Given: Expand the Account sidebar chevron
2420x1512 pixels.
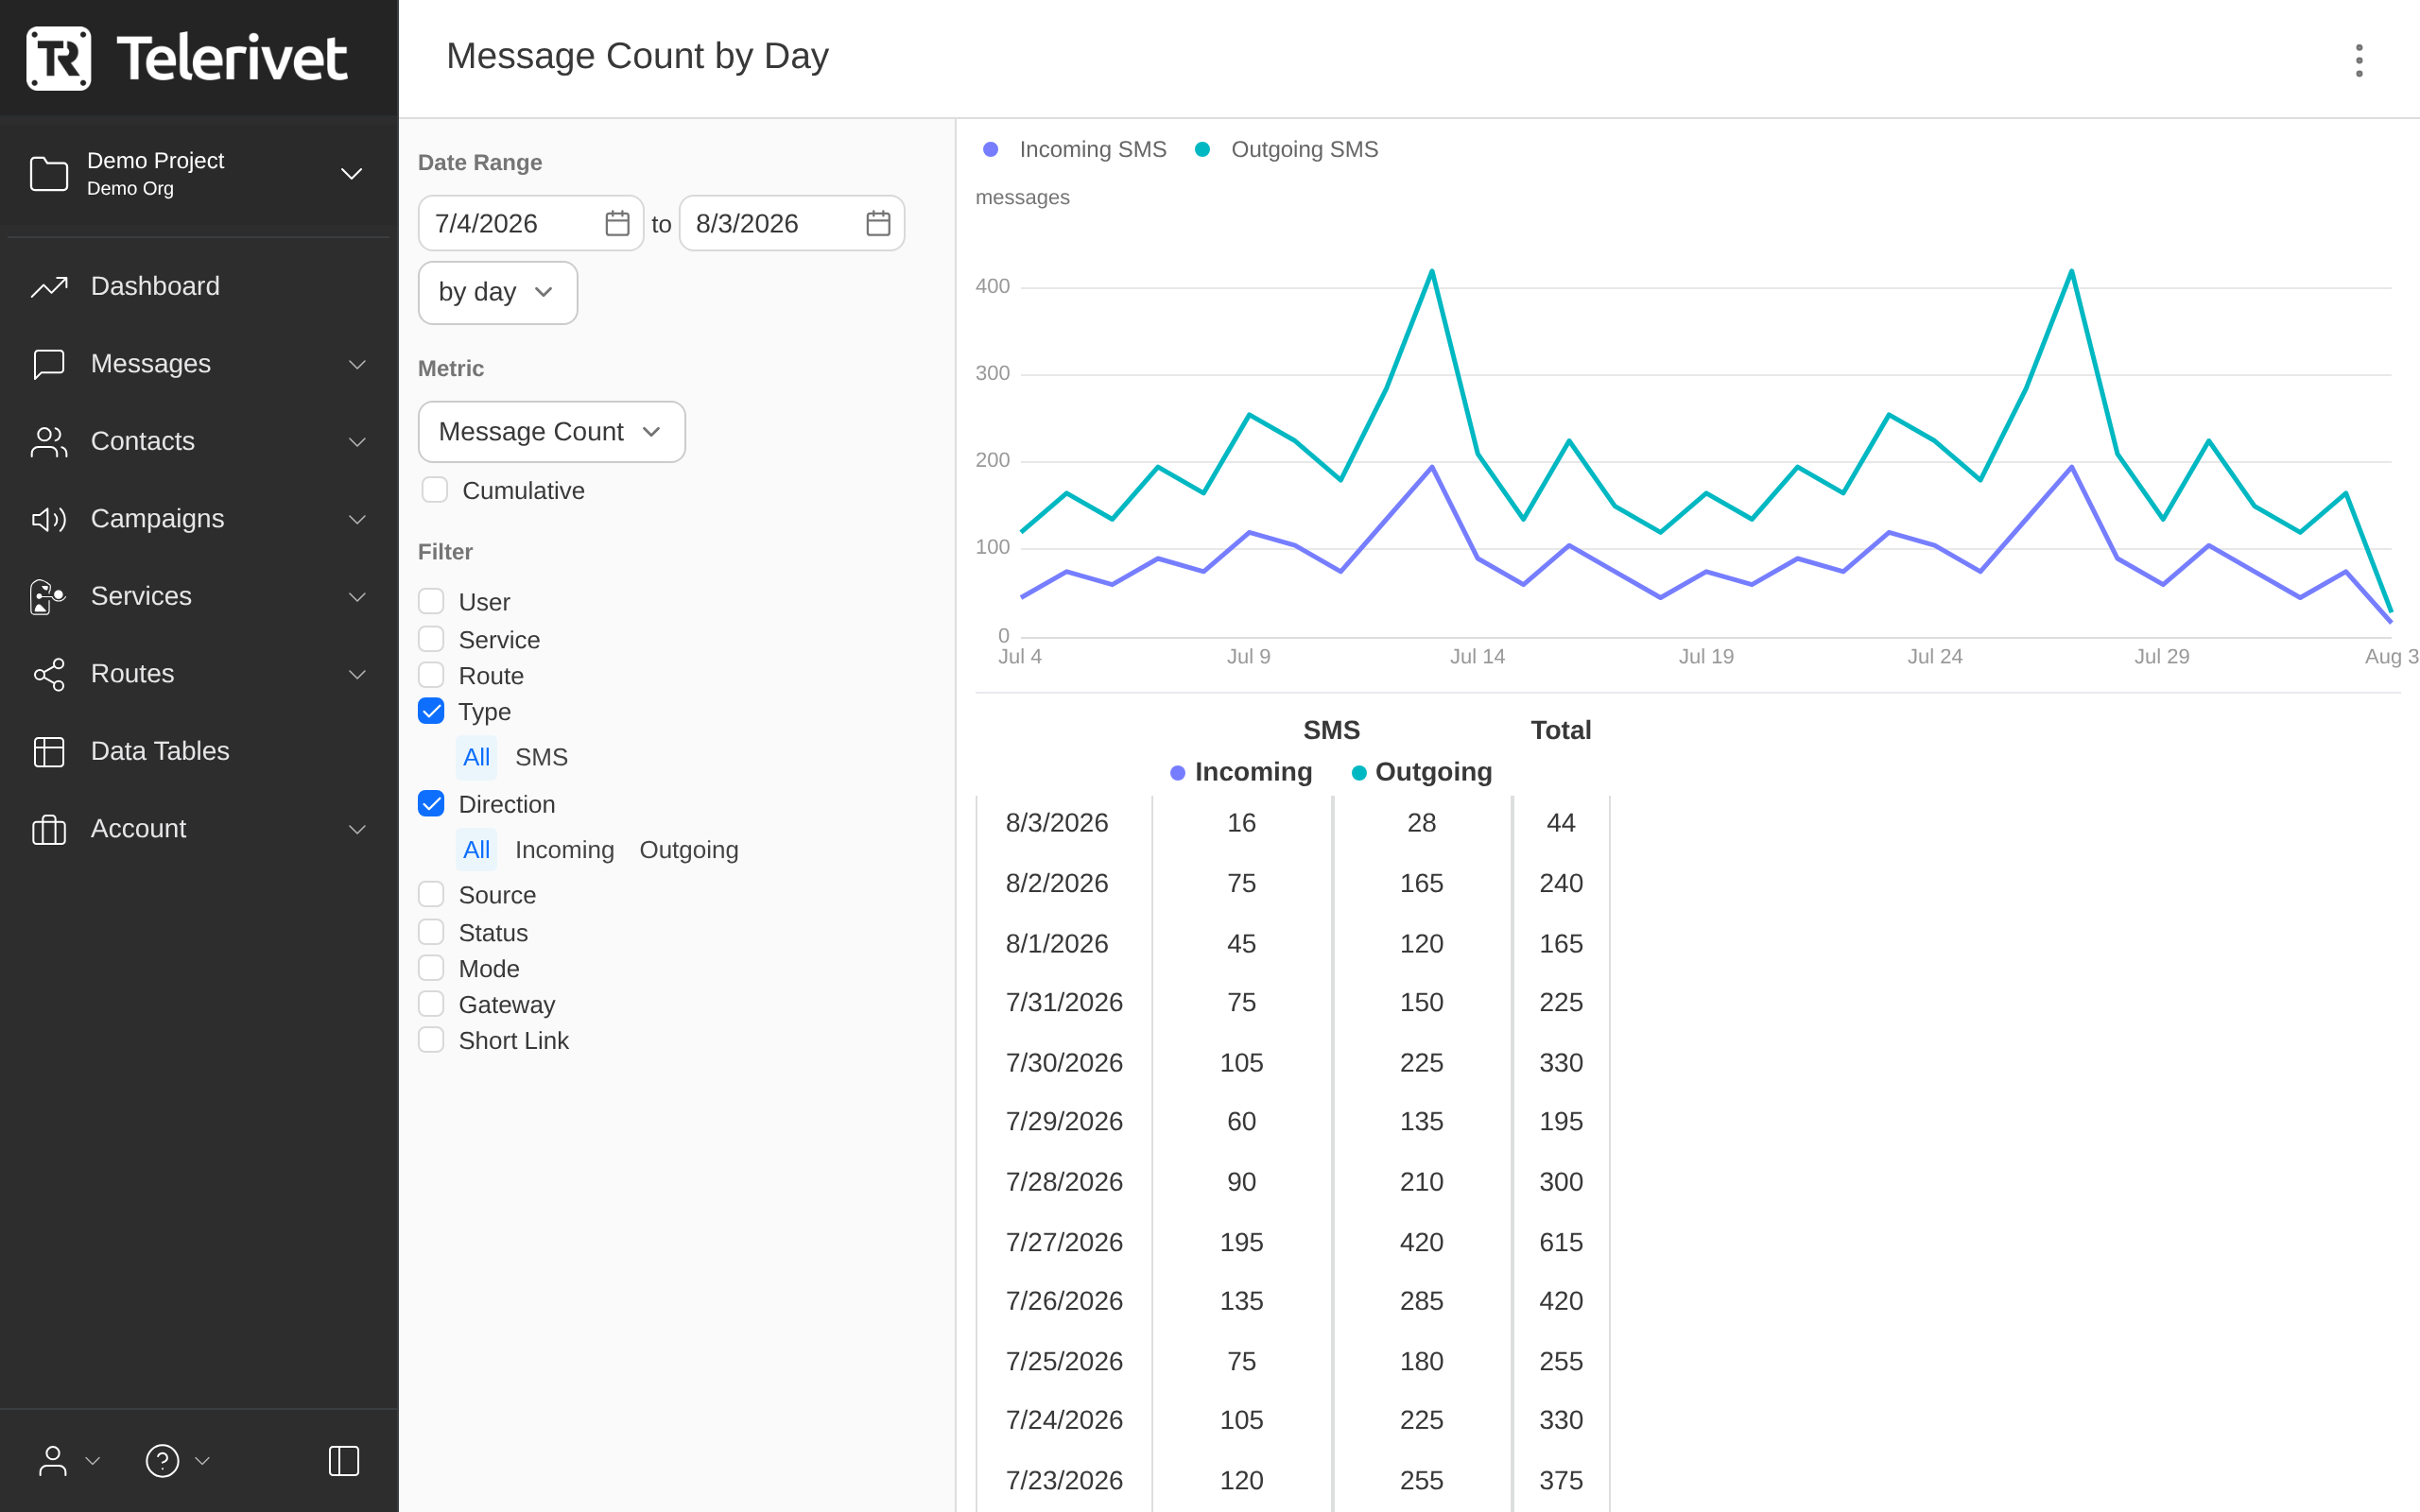Looking at the screenshot, I should tap(357, 829).
